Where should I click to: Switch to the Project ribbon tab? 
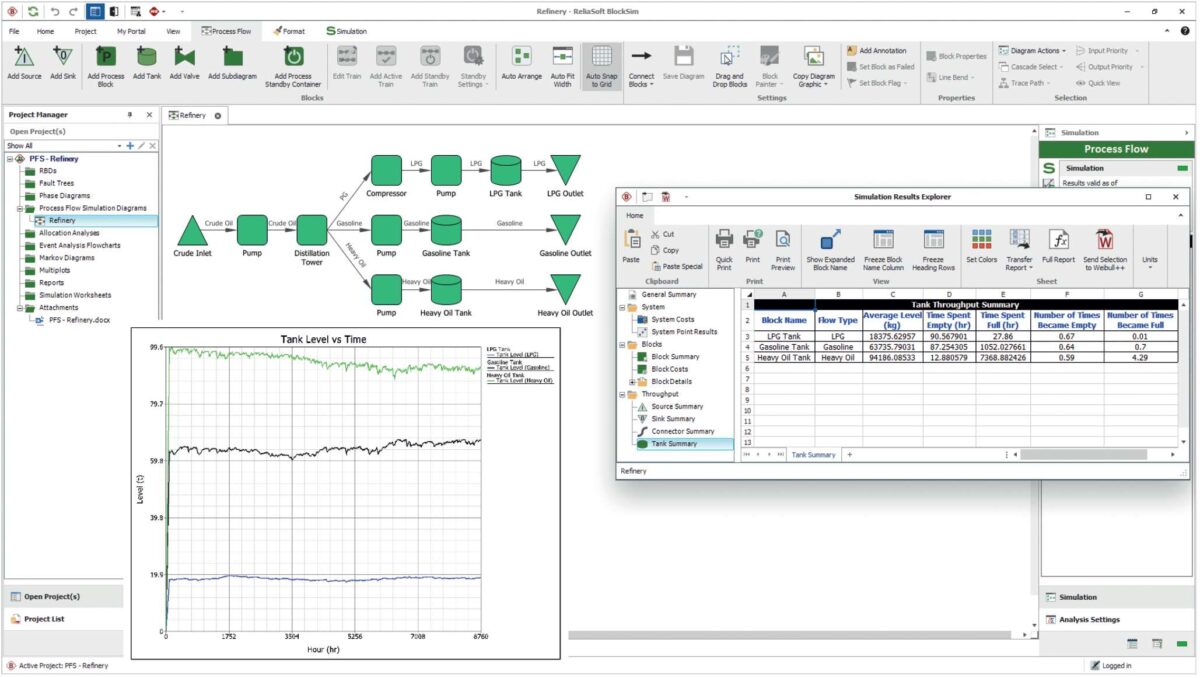(86, 31)
